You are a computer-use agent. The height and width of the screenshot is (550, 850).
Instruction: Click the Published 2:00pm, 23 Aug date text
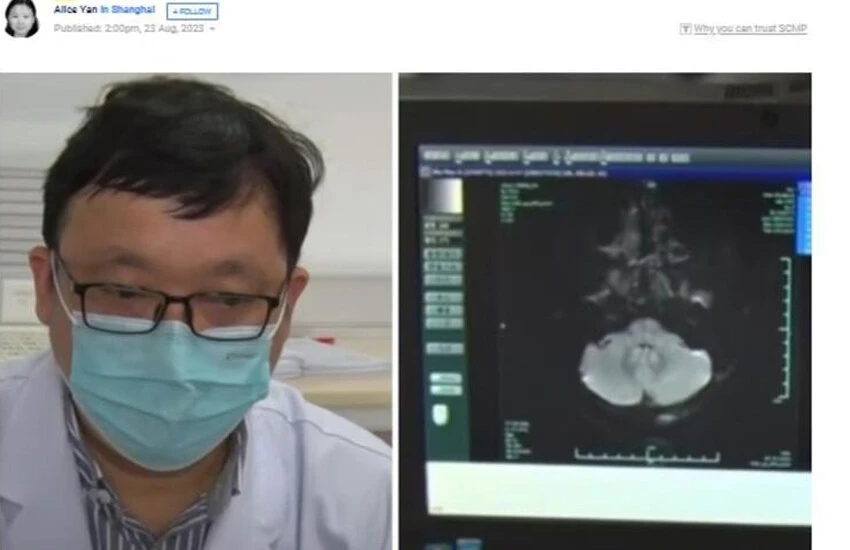[128, 28]
